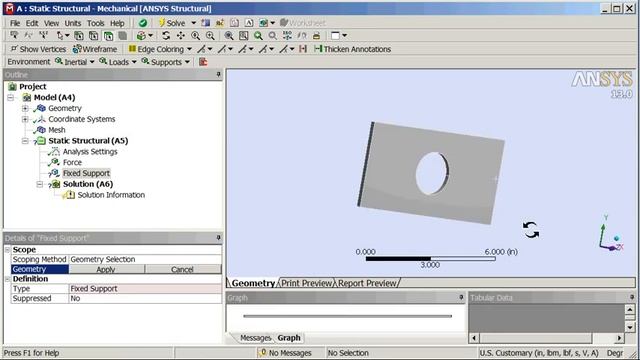Viewport: 640px width, 360px height.
Task: Open the Units menu
Action: point(73,23)
